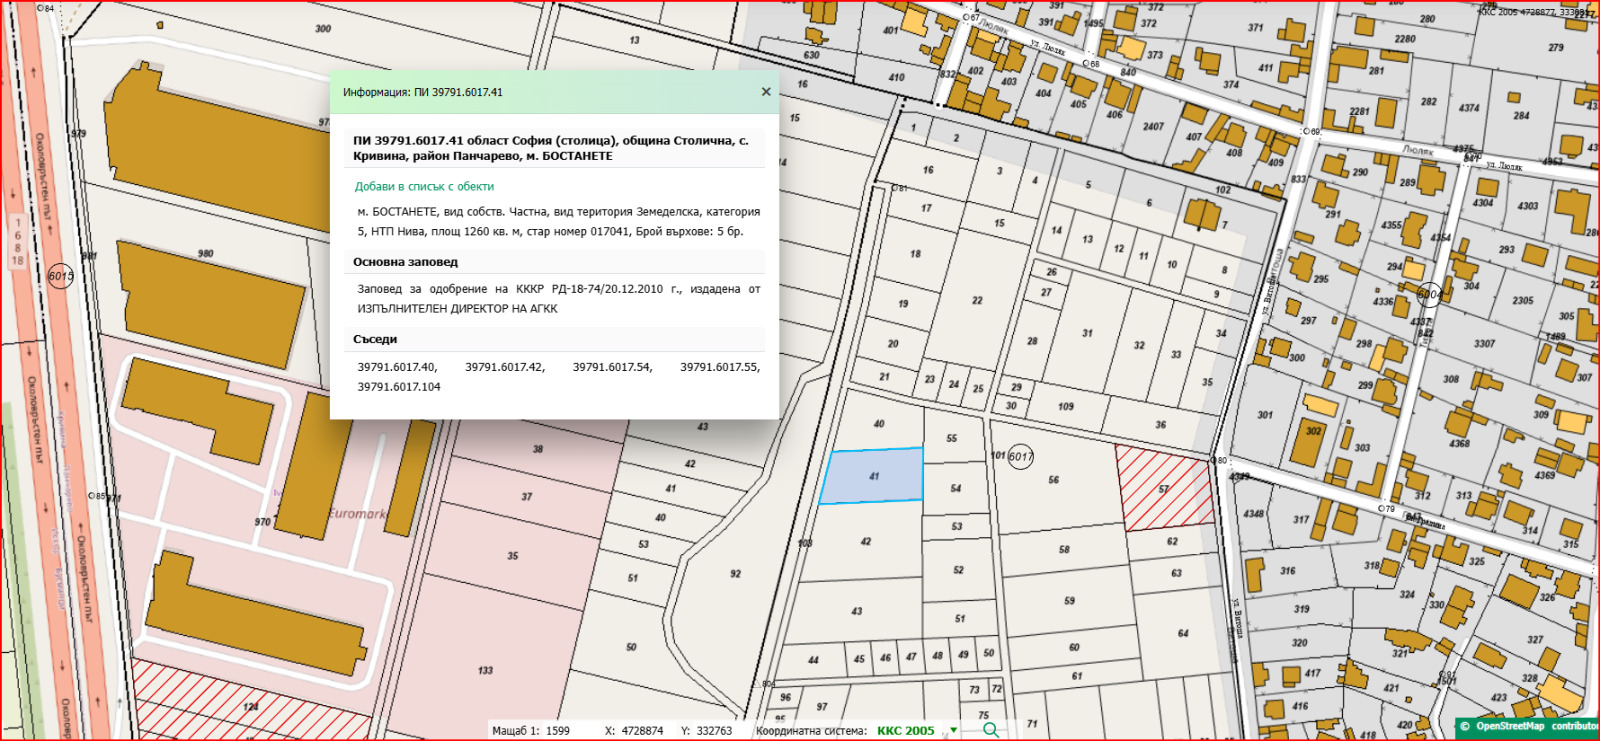The width and height of the screenshot is (1600, 741).
Task: Click the Euromarket label on the map
Action: (358, 514)
